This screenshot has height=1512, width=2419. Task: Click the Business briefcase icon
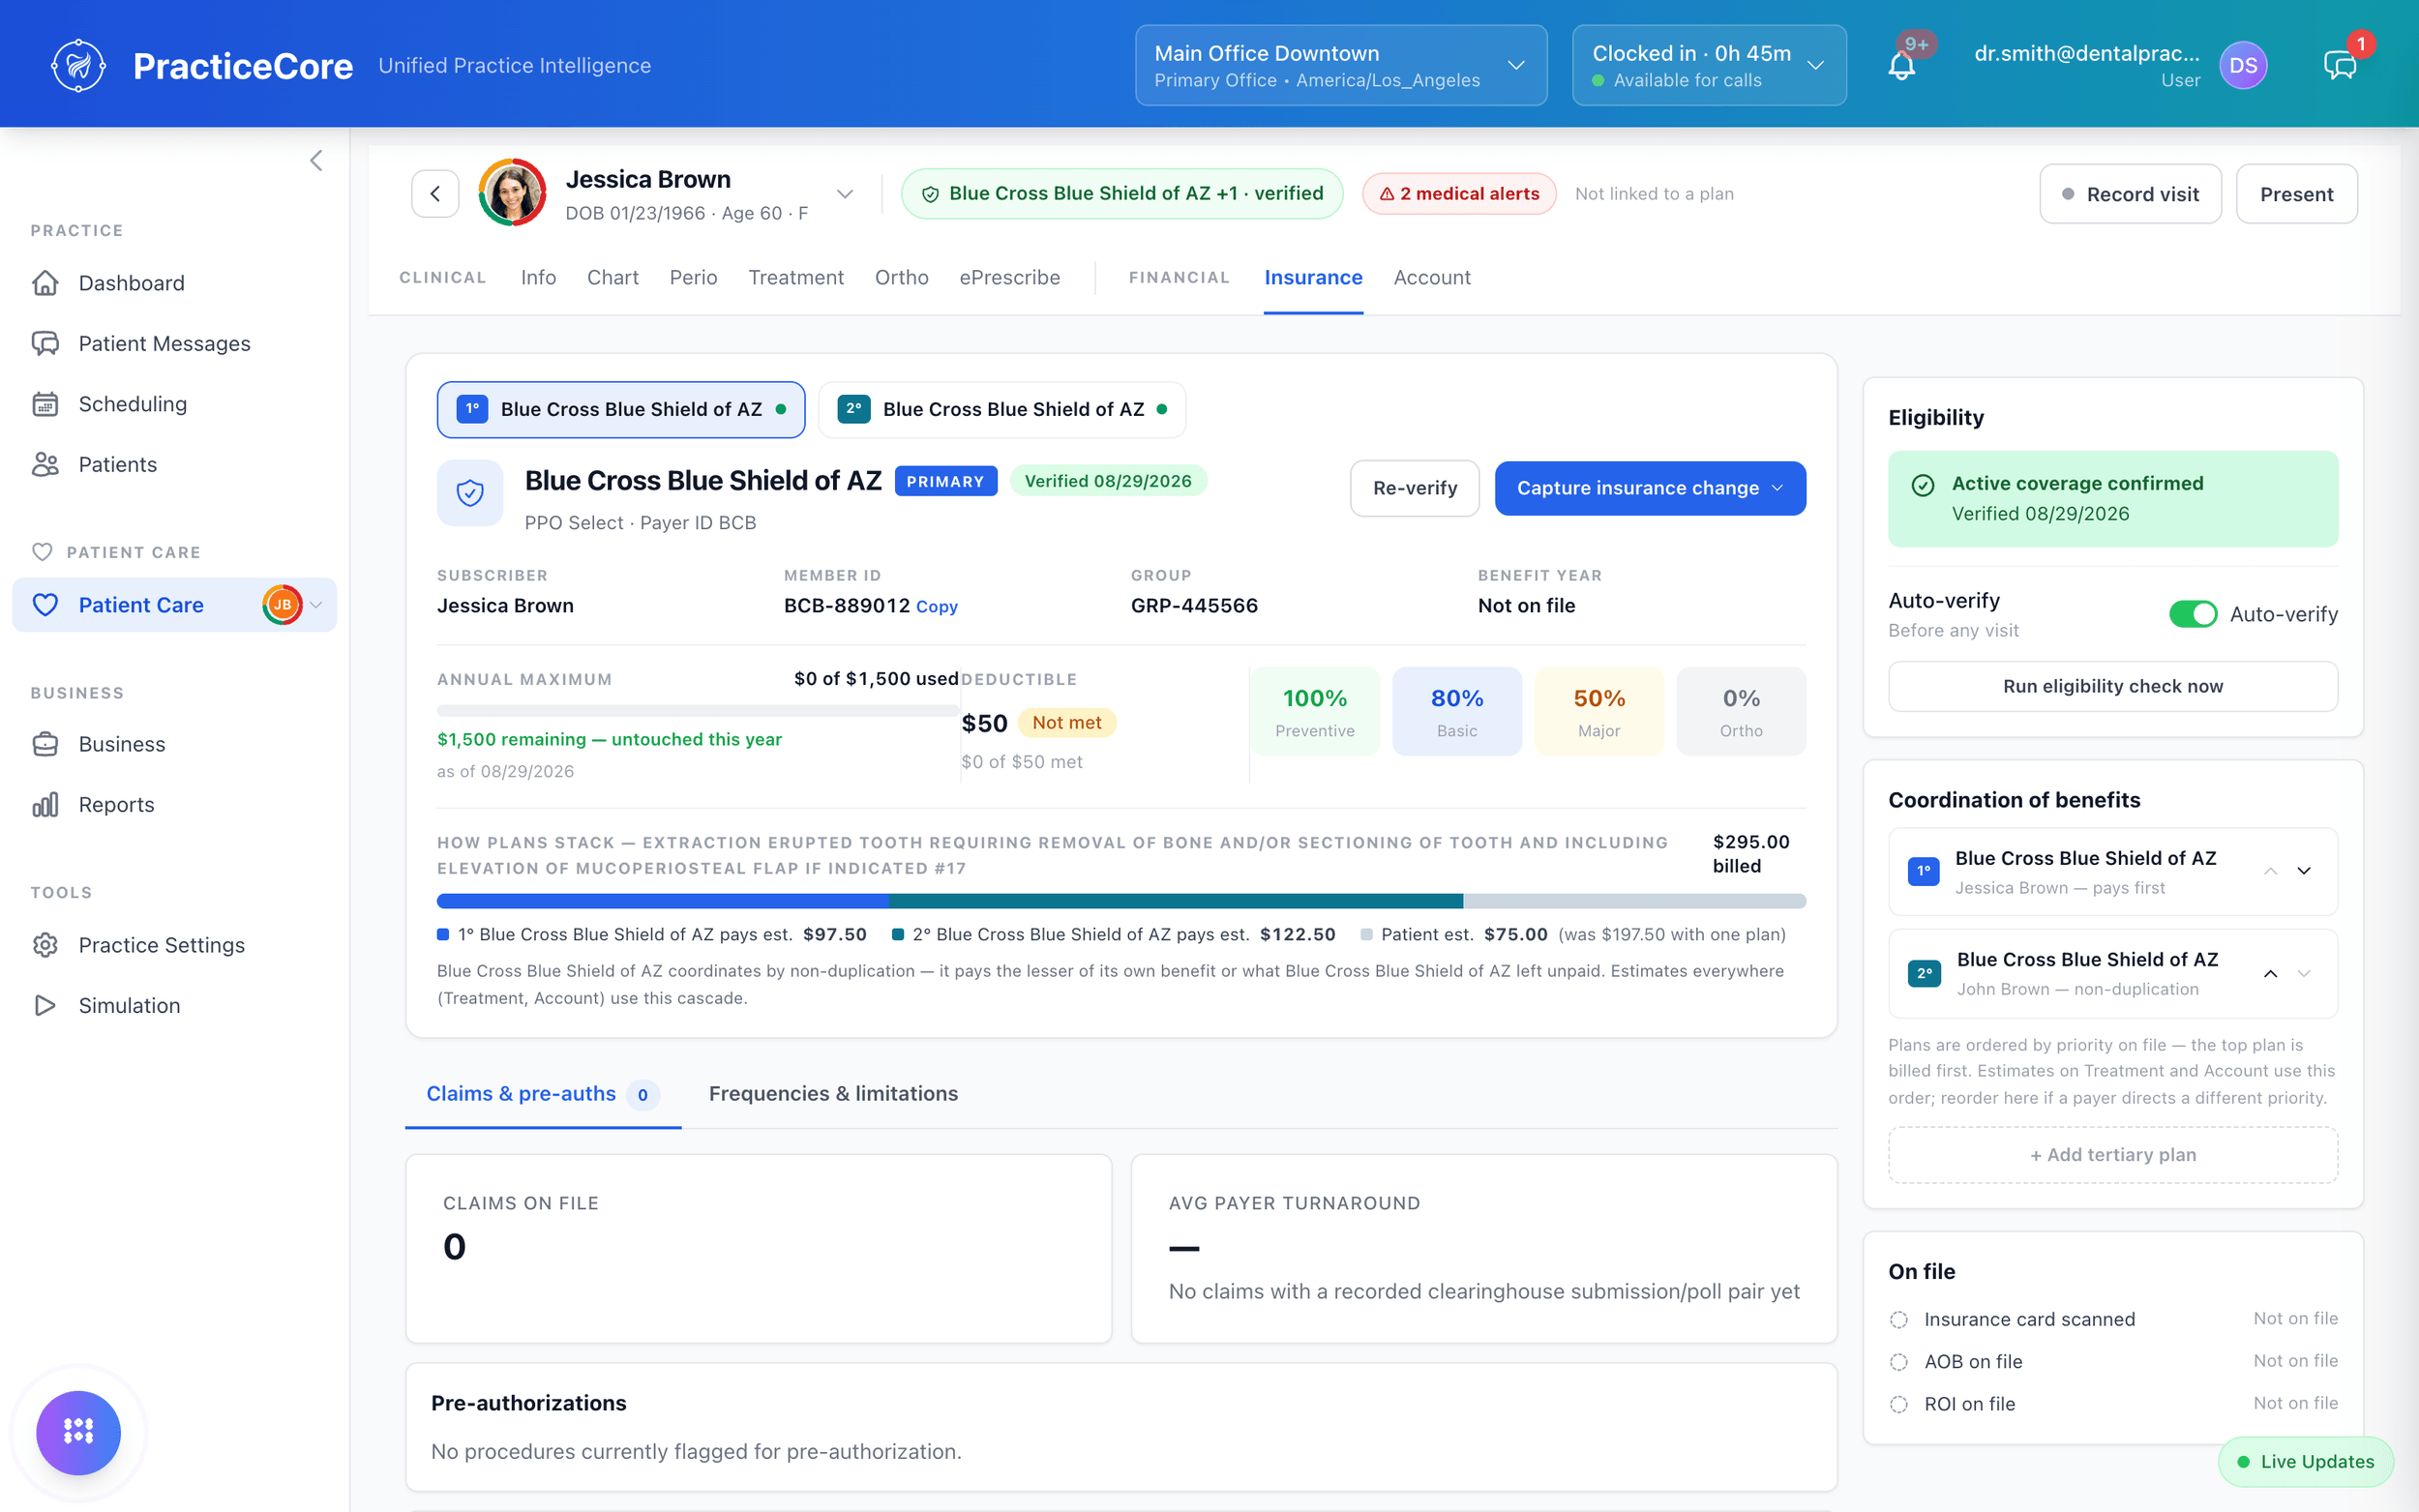[45, 744]
